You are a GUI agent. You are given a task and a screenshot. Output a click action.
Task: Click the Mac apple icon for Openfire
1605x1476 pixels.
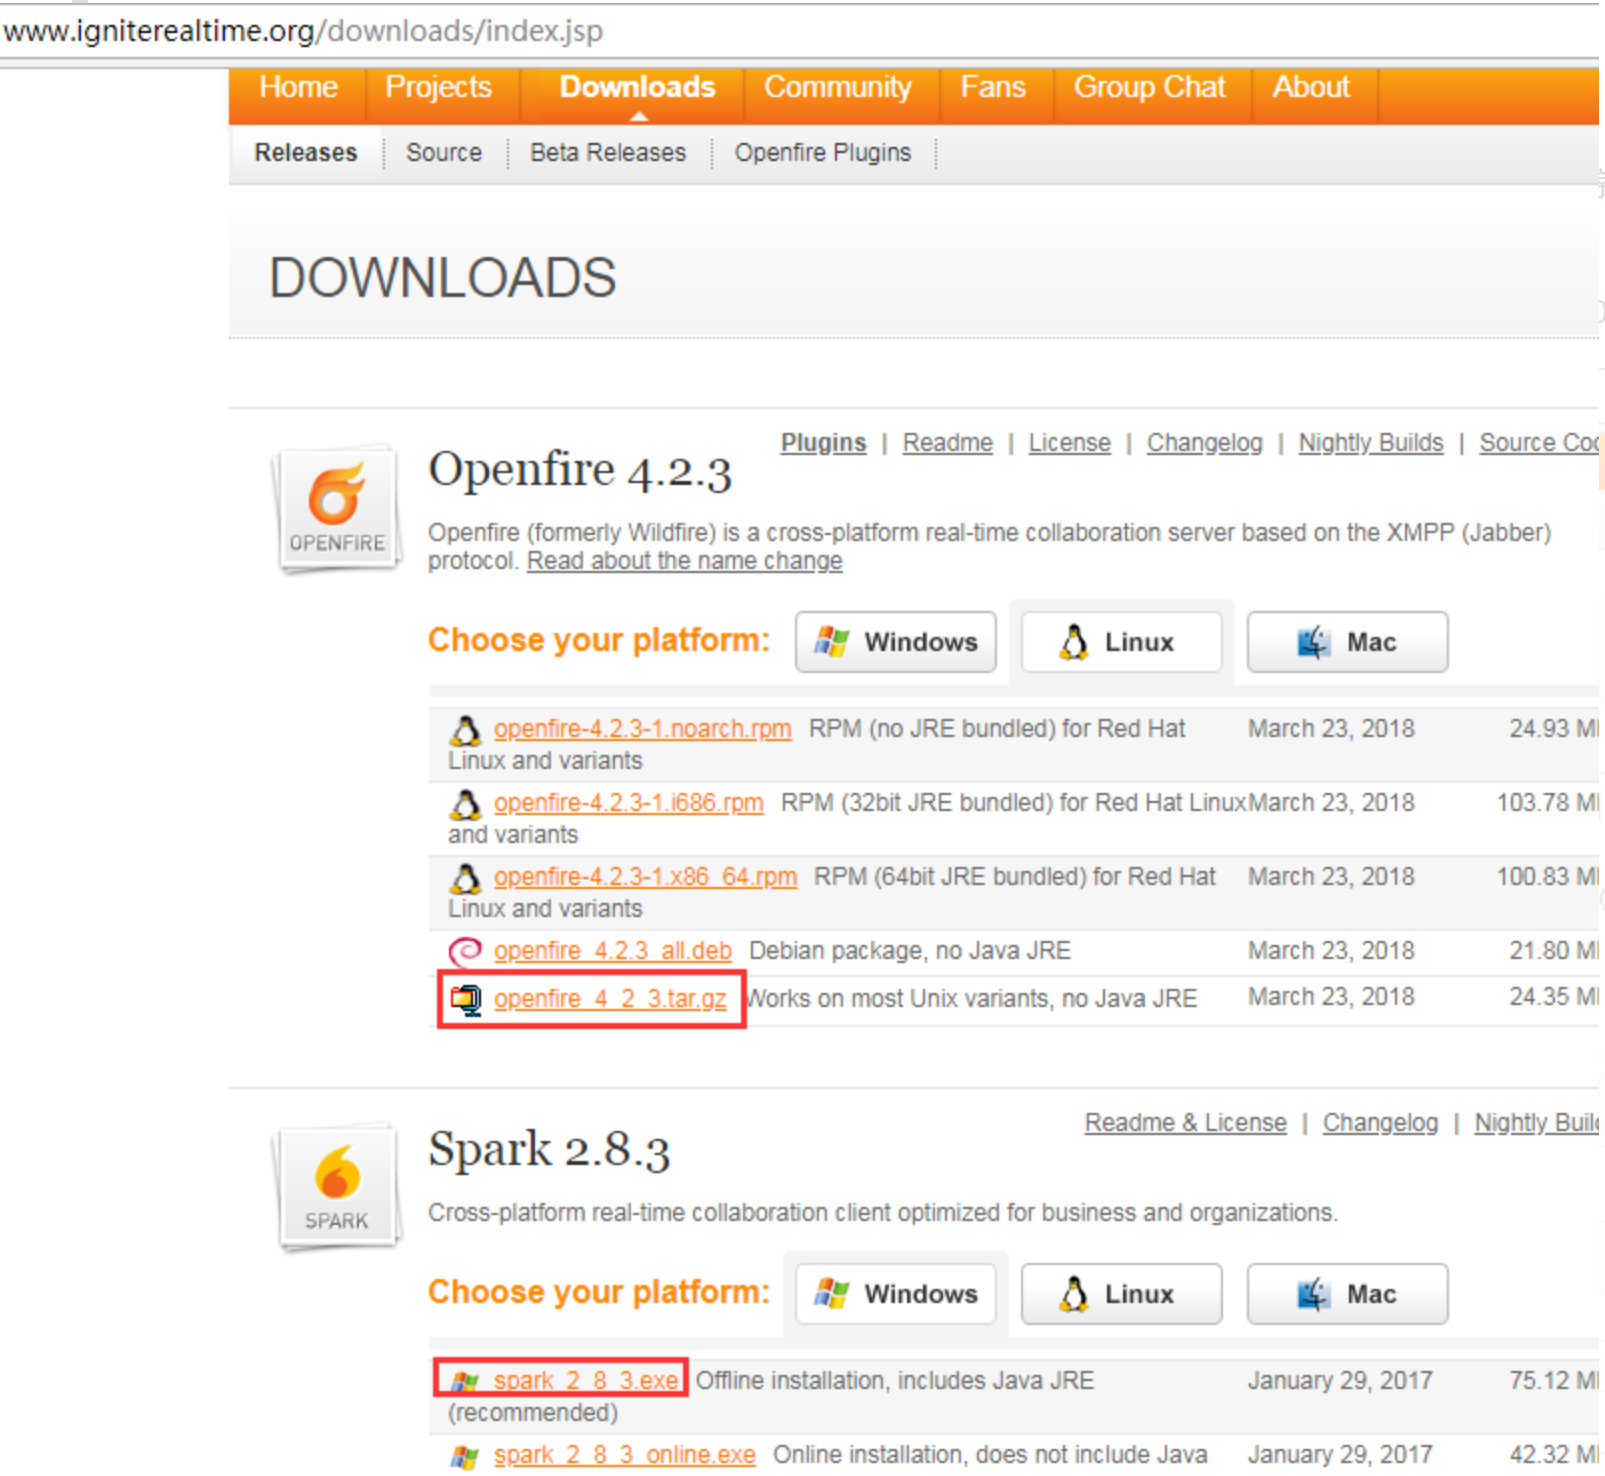click(1316, 641)
